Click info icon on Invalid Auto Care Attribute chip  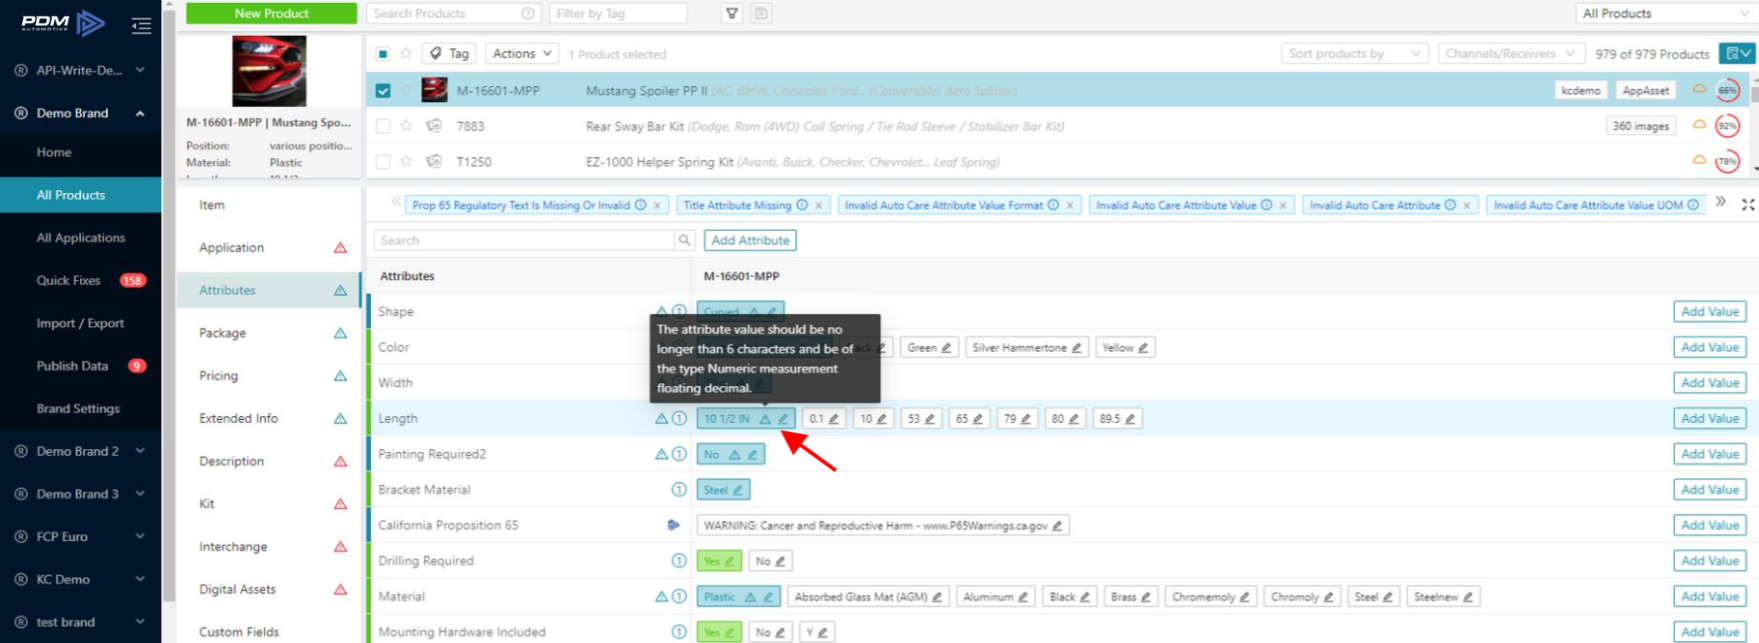(x=1450, y=205)
